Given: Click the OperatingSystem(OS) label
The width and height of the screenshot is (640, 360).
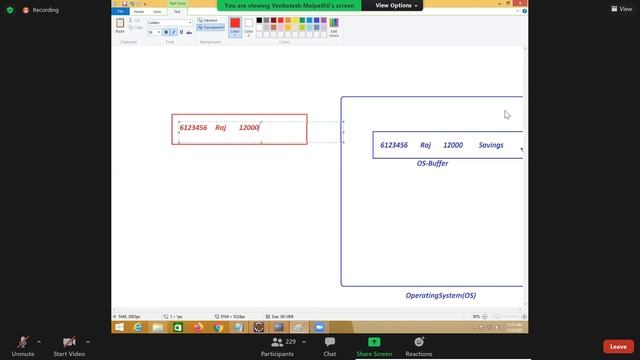Looking at the screenshot, I should pos(440,296).
